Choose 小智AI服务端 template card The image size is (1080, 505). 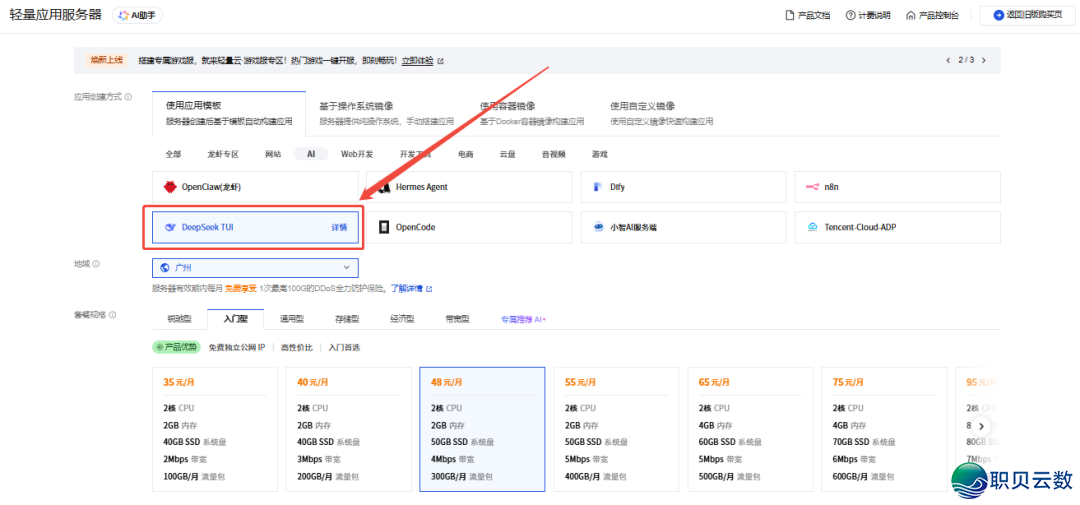pos(683,227)
